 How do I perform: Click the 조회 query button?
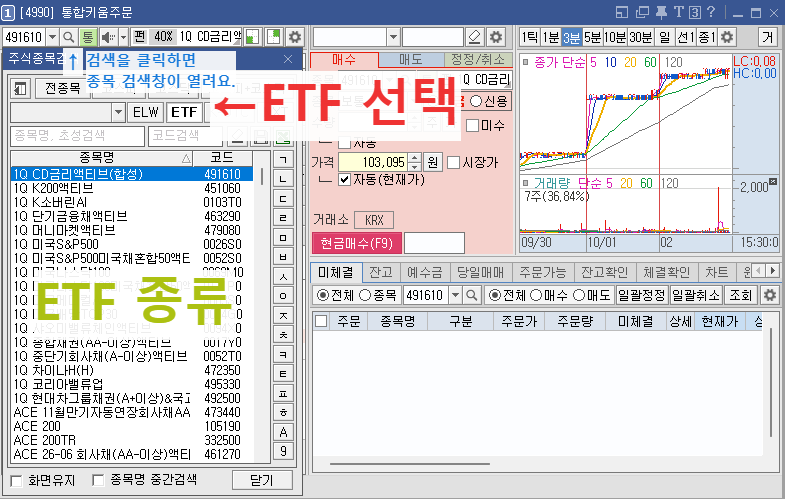[741, 295]
